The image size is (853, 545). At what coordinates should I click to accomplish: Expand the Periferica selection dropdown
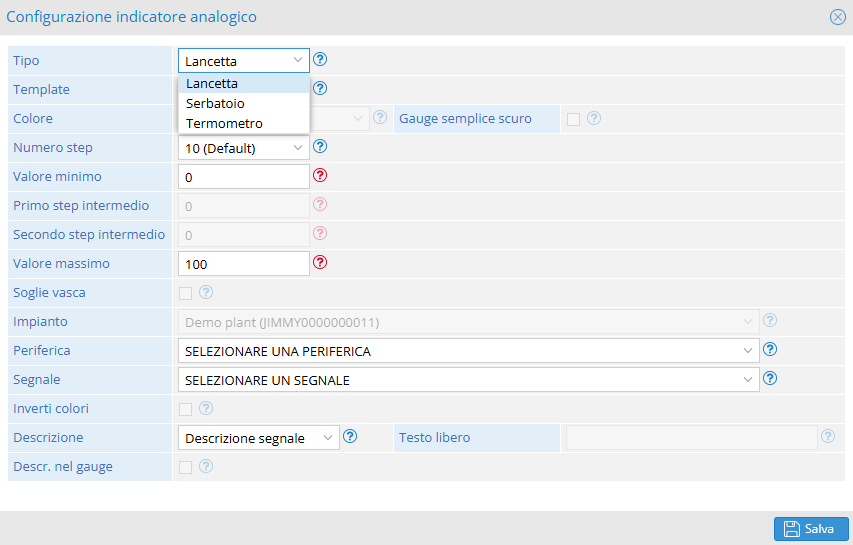tap(468, 351)
